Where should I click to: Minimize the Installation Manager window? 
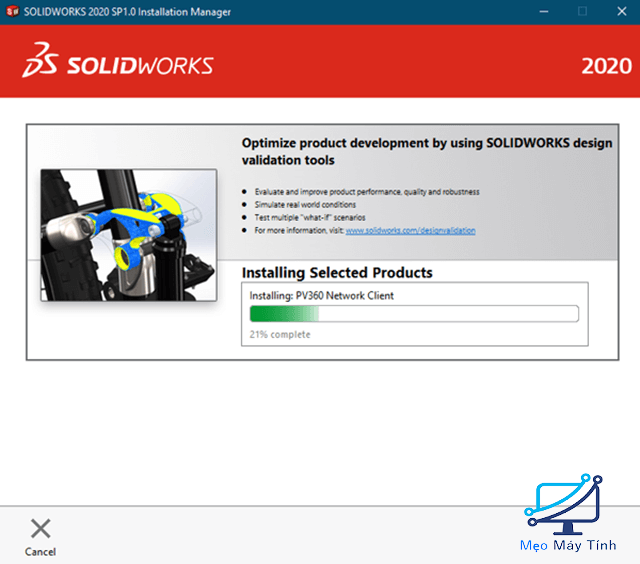tap(544, 11)
